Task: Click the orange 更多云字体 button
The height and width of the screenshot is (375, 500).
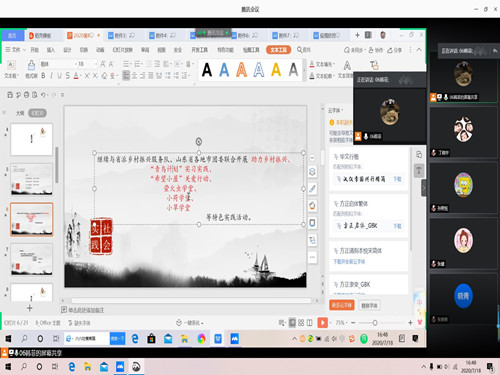Action: coord(342,305)
